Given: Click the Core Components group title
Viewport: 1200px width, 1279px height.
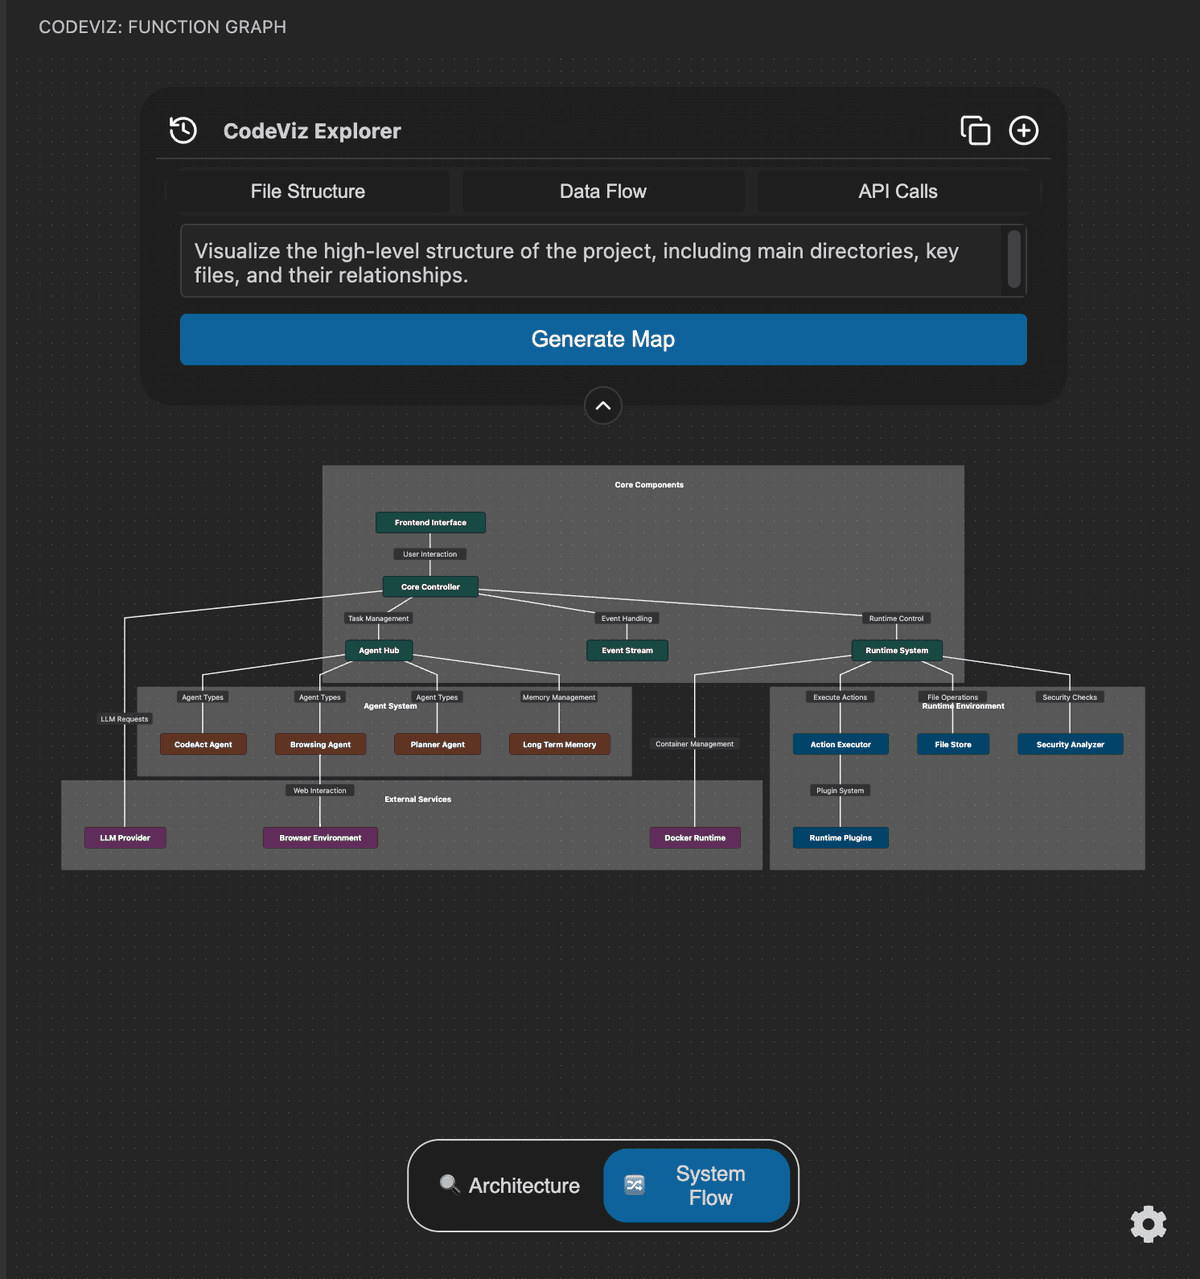Looking at the screenshot, I should [x=649, y=485].
